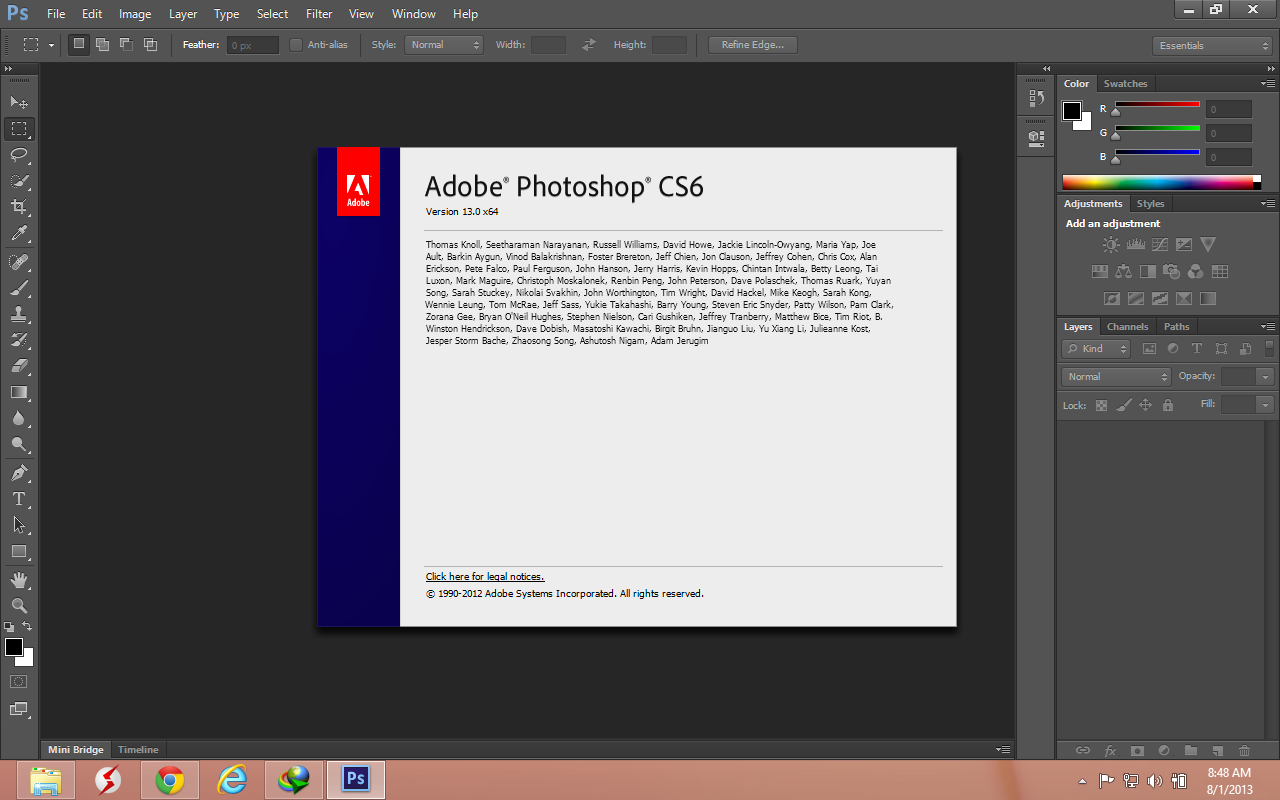Open Windows Explorer from the taskbar

pyautogui.click(x=46, y=780)
